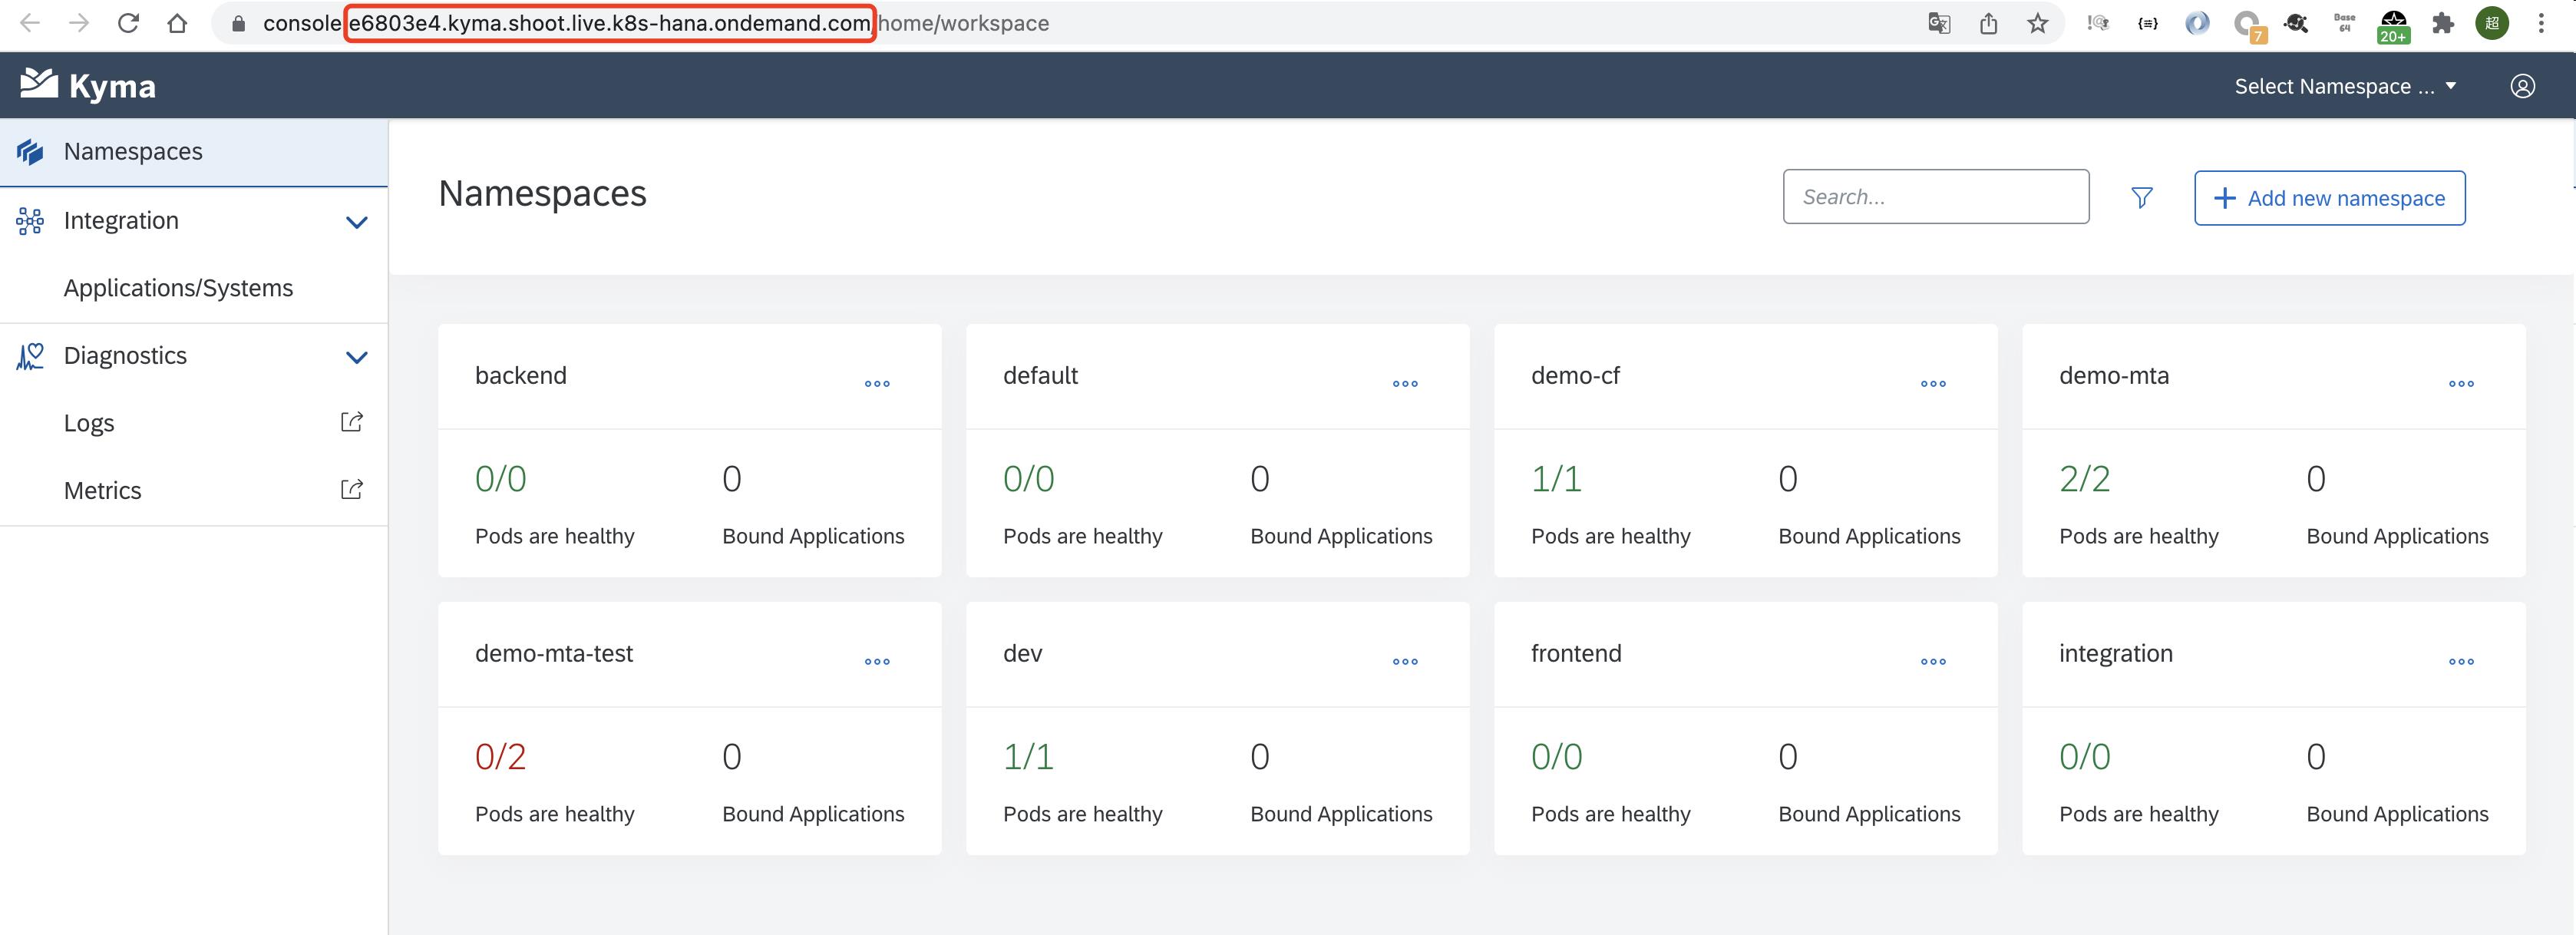Click the padlock site info icon
This screenshot has height=935, width=2576.
coord(238,23)
